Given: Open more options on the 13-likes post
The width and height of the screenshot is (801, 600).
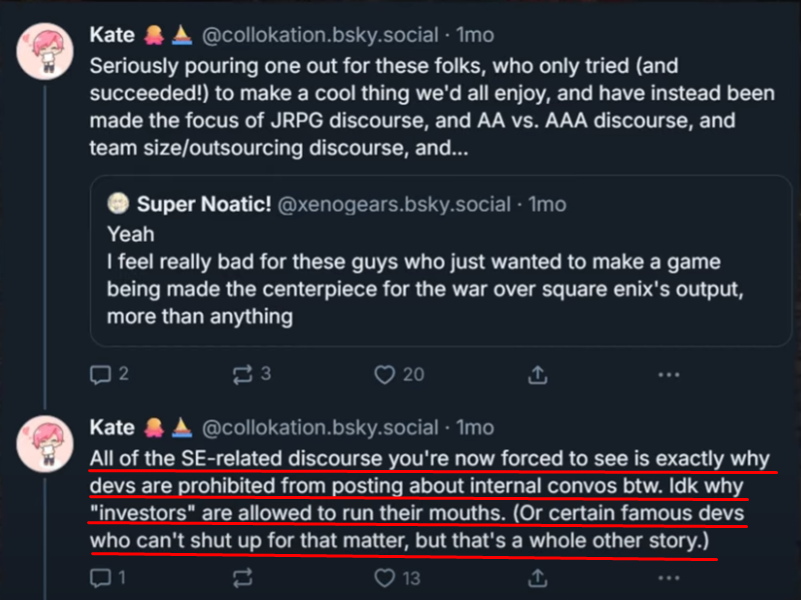Looking at the screenshot, I should coord(669,578).
